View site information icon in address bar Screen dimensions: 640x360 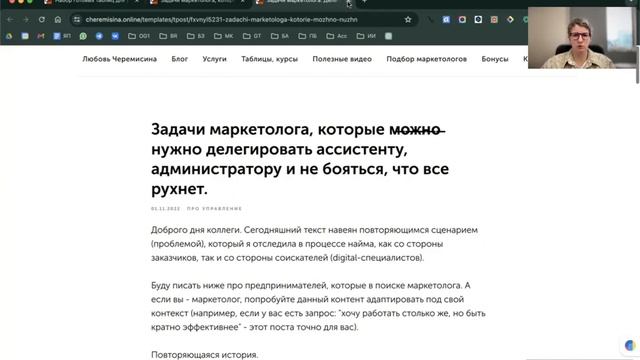click(77, 20)
